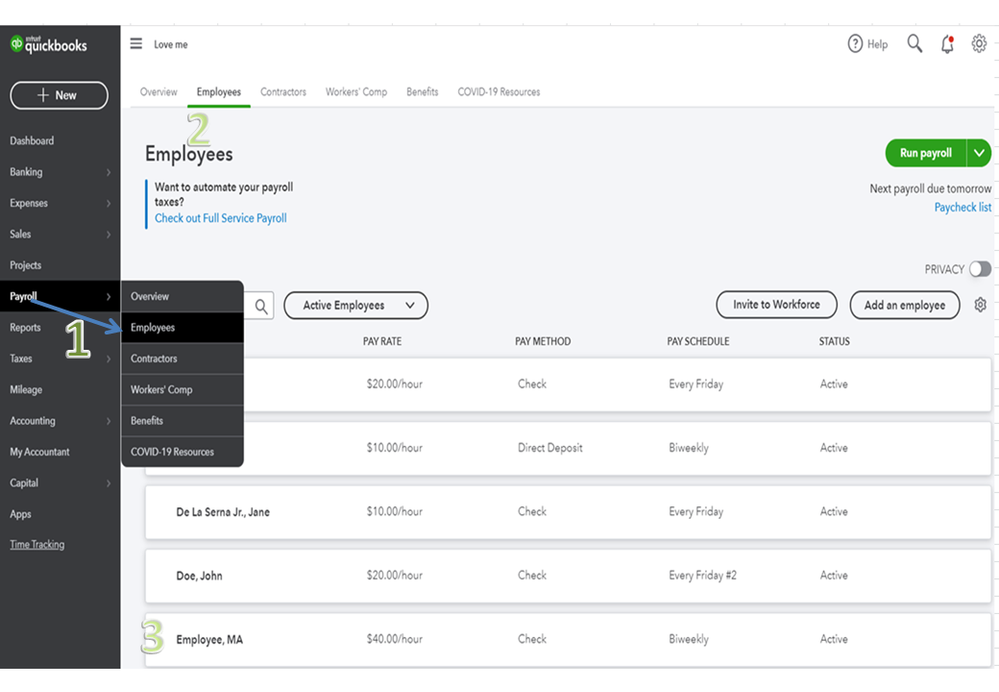Switch to the Contractors tab
This screenshot has height=692, width=999.
pos(283,92)
